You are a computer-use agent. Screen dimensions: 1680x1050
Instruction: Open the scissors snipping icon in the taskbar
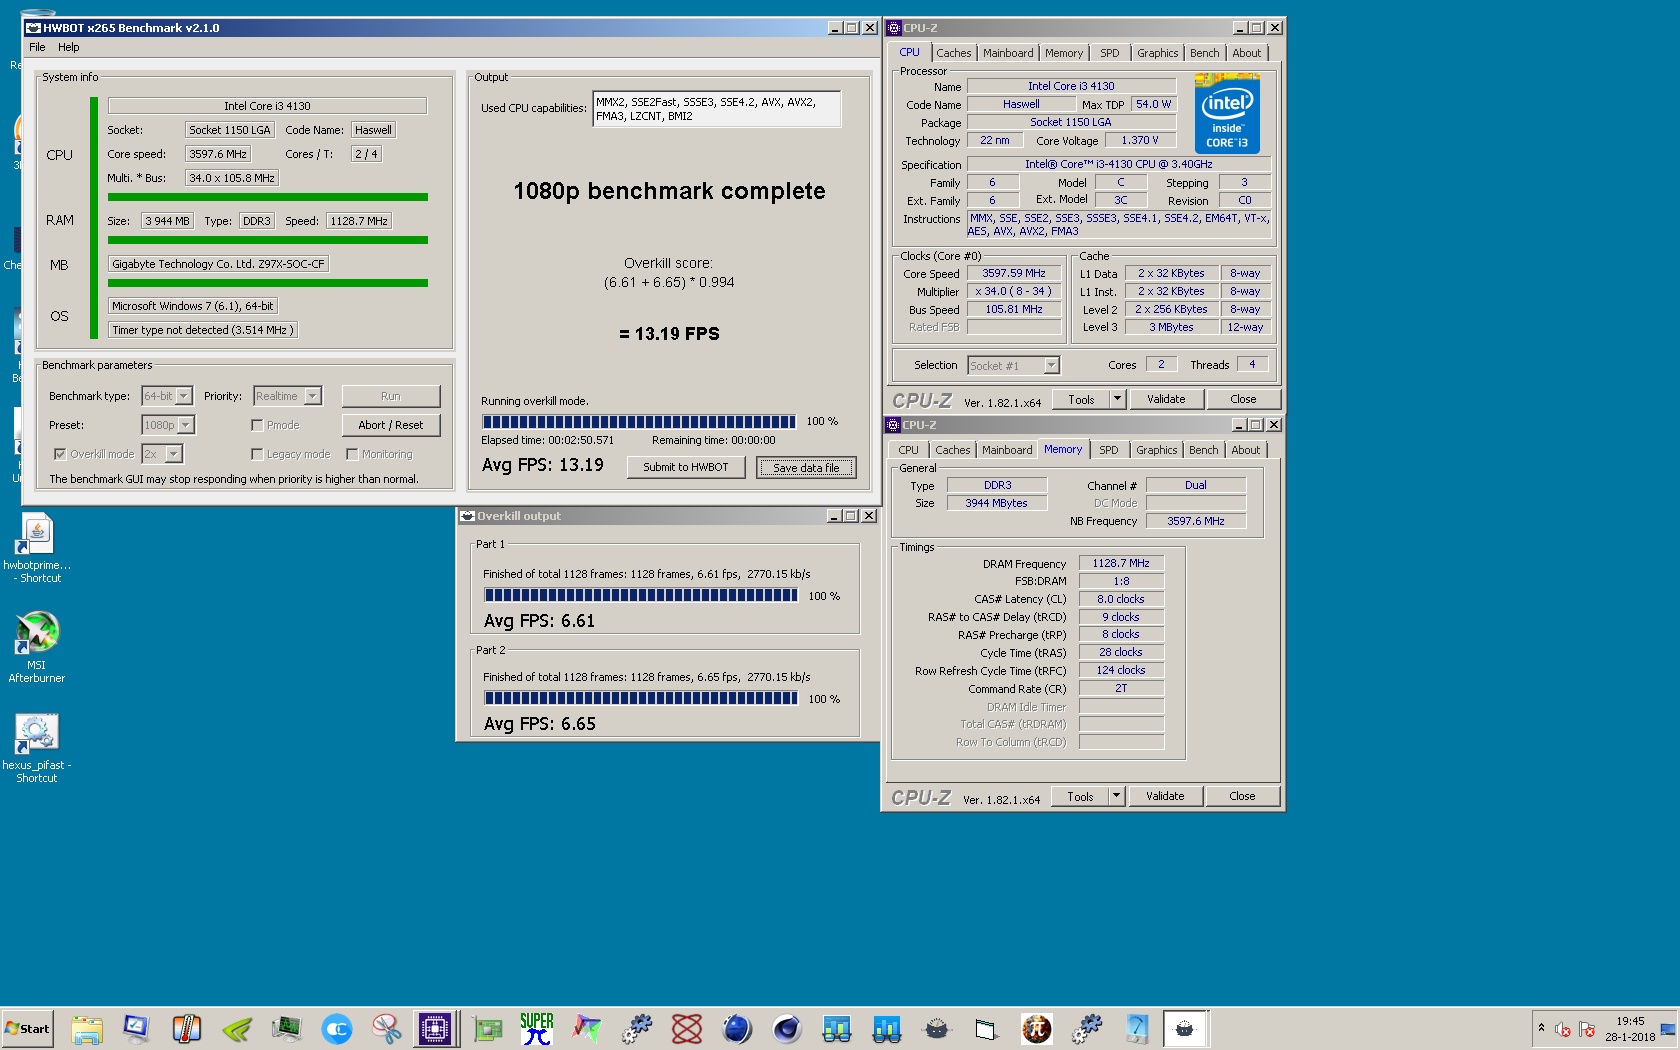point(387,1028)
